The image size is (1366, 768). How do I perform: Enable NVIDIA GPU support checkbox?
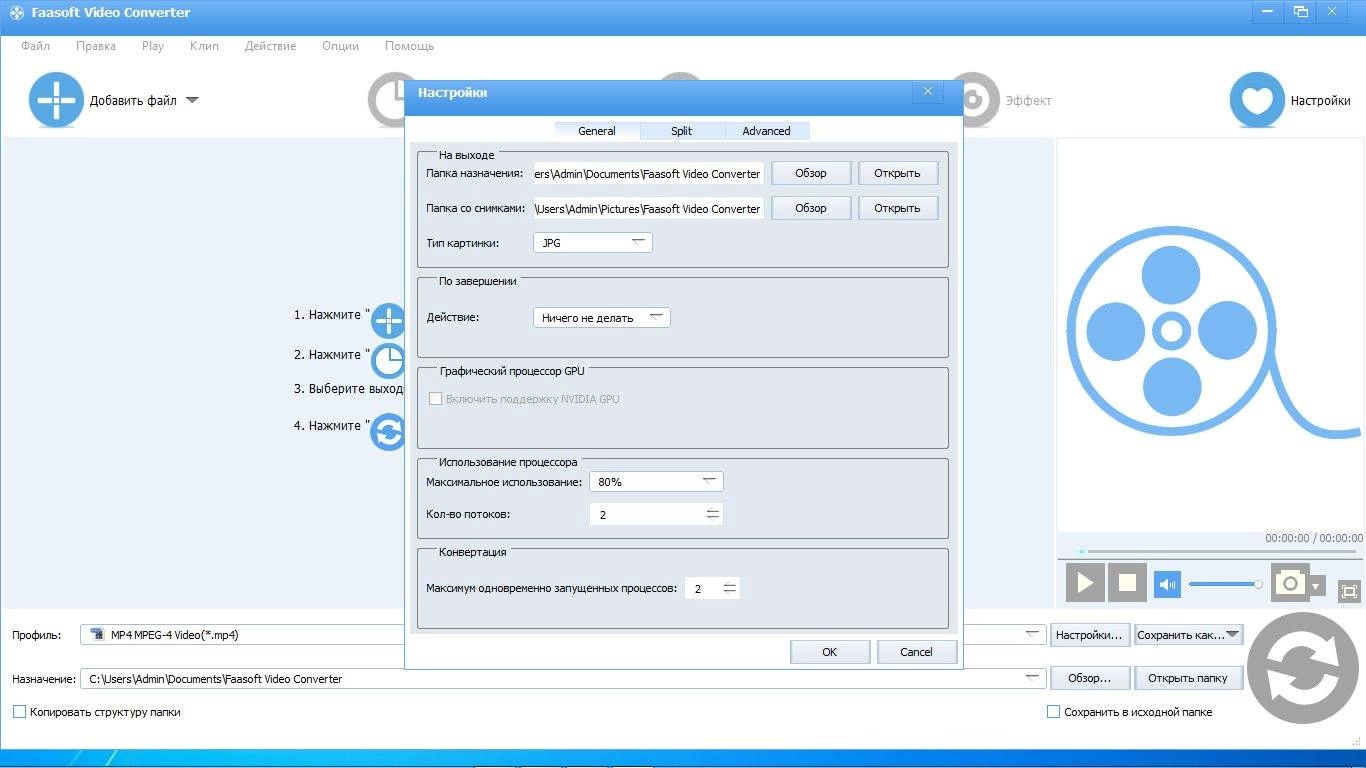coord(435,399)
